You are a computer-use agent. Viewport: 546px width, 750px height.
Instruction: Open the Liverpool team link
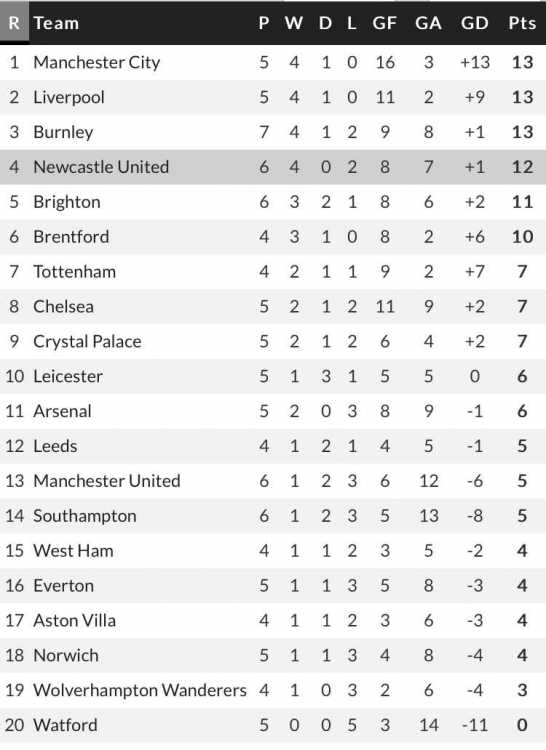(x=69, y=98)
